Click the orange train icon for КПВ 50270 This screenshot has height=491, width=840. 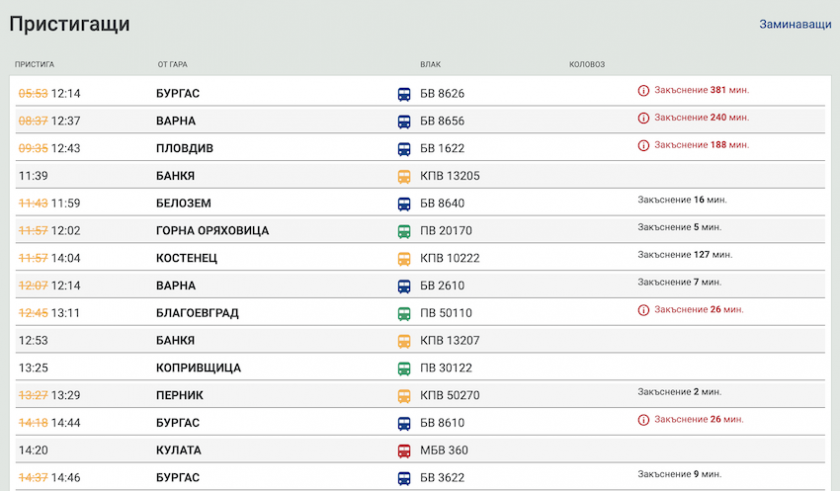tap(404, 395)
